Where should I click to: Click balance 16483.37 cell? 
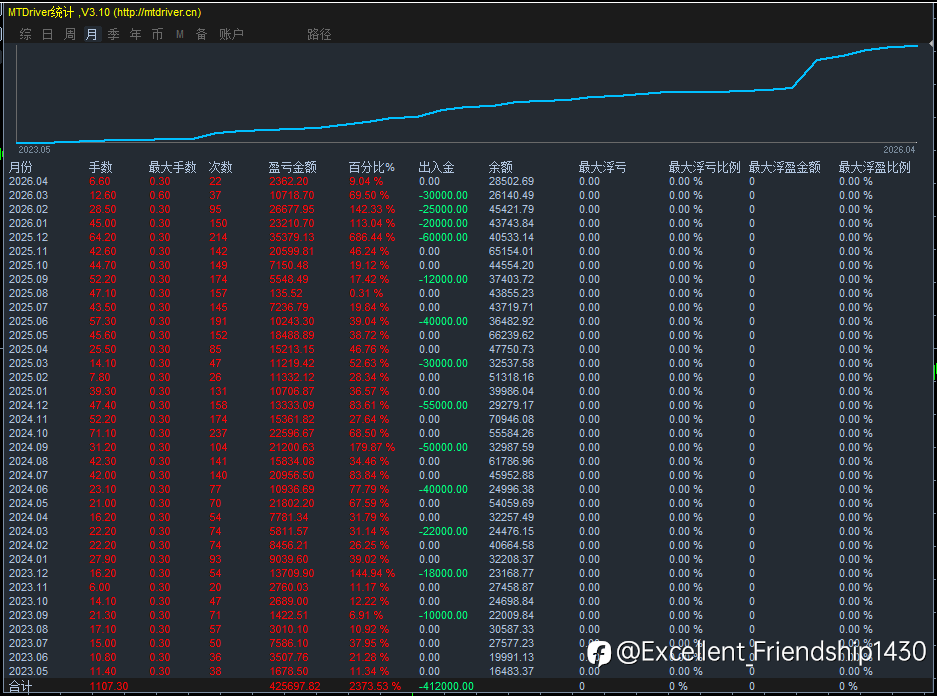(511, 671)
